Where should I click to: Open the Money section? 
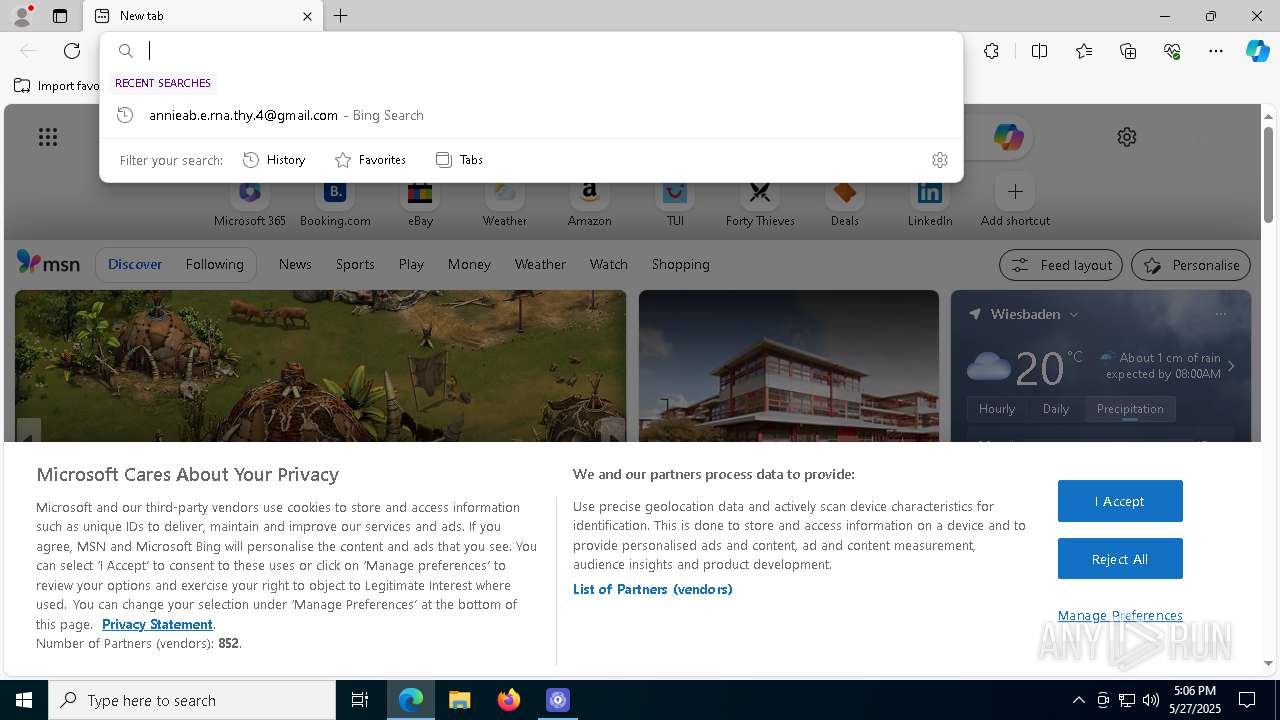click(469, 264)
